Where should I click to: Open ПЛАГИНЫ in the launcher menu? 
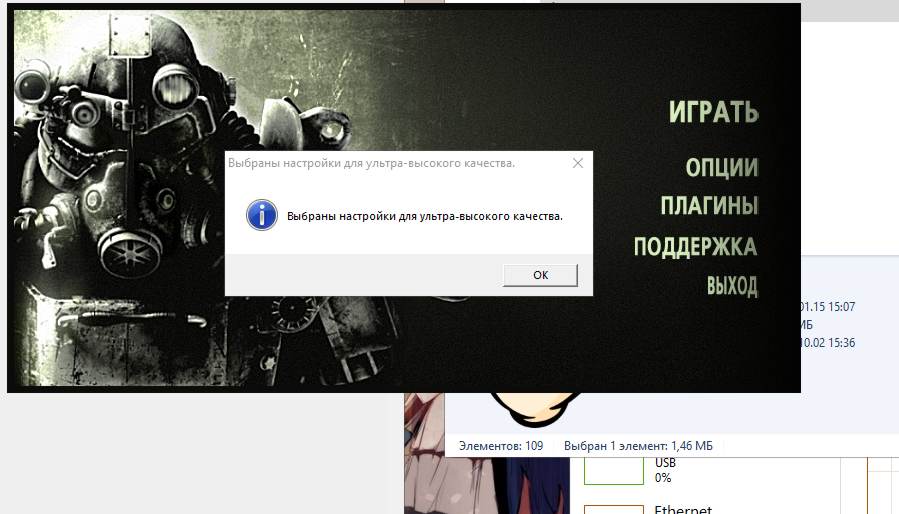tap(709, 205)
